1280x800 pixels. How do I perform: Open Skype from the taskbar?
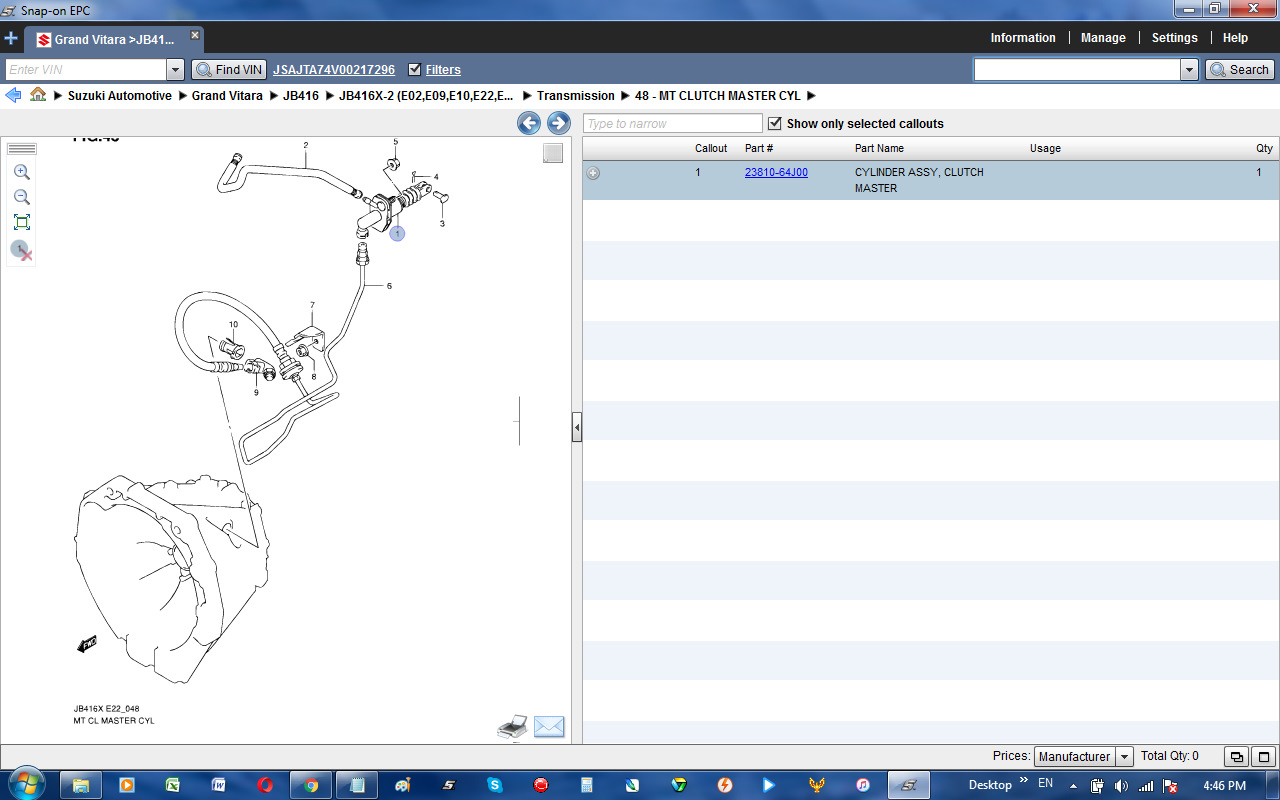point(494,785)
